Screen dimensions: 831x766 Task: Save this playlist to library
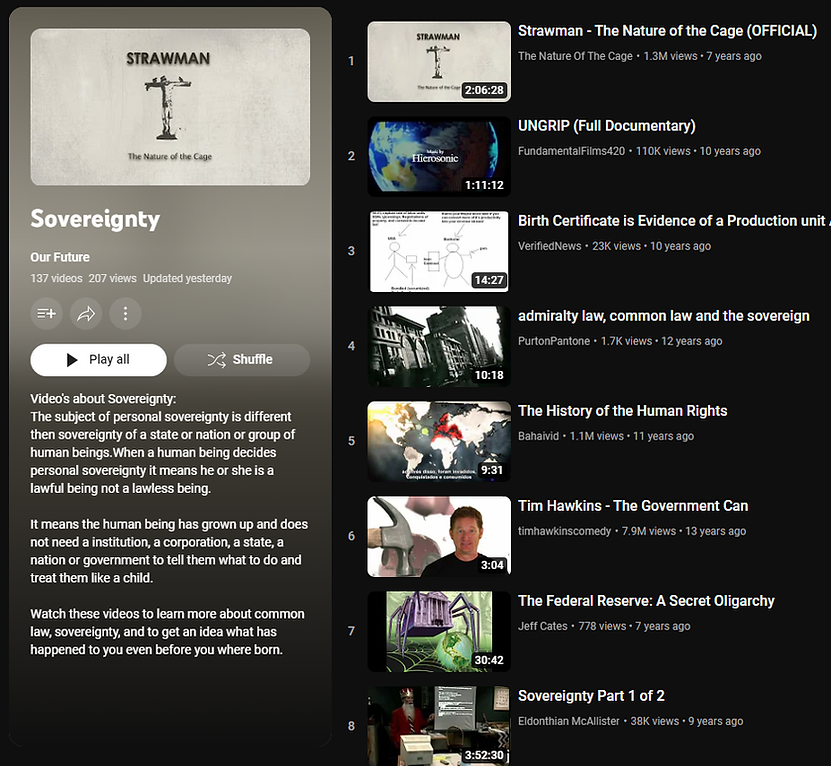click(46, 313)
